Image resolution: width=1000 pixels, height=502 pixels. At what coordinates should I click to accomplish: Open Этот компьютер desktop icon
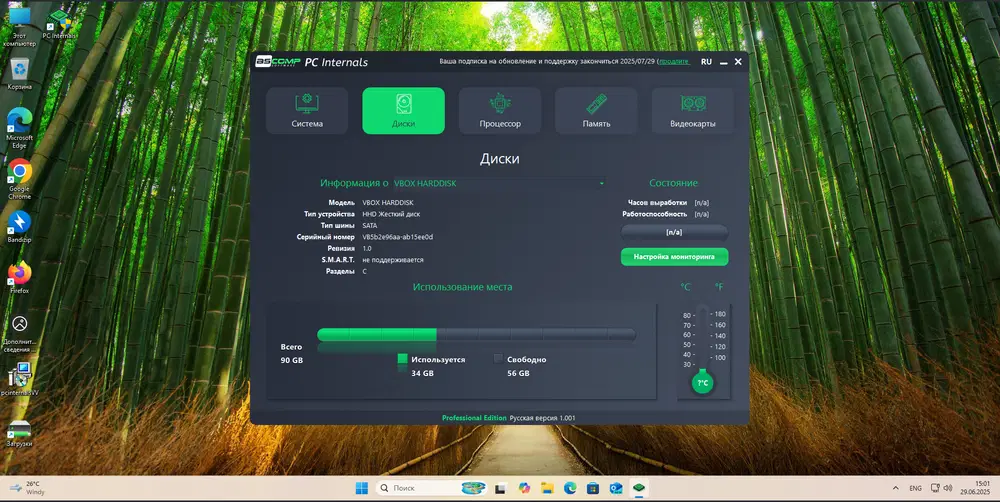point(20,26)
